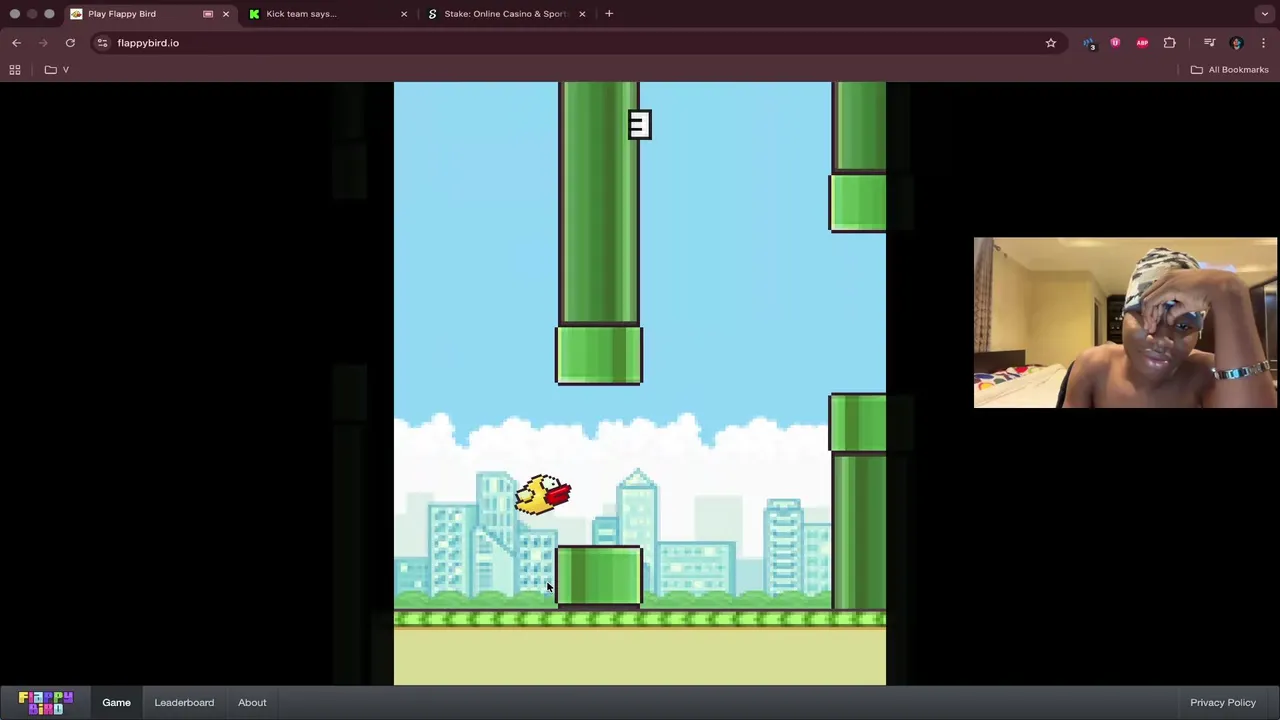The image size is (1280, 720).
Task: Bookmark this page with the star icon
Action: 1050,43
